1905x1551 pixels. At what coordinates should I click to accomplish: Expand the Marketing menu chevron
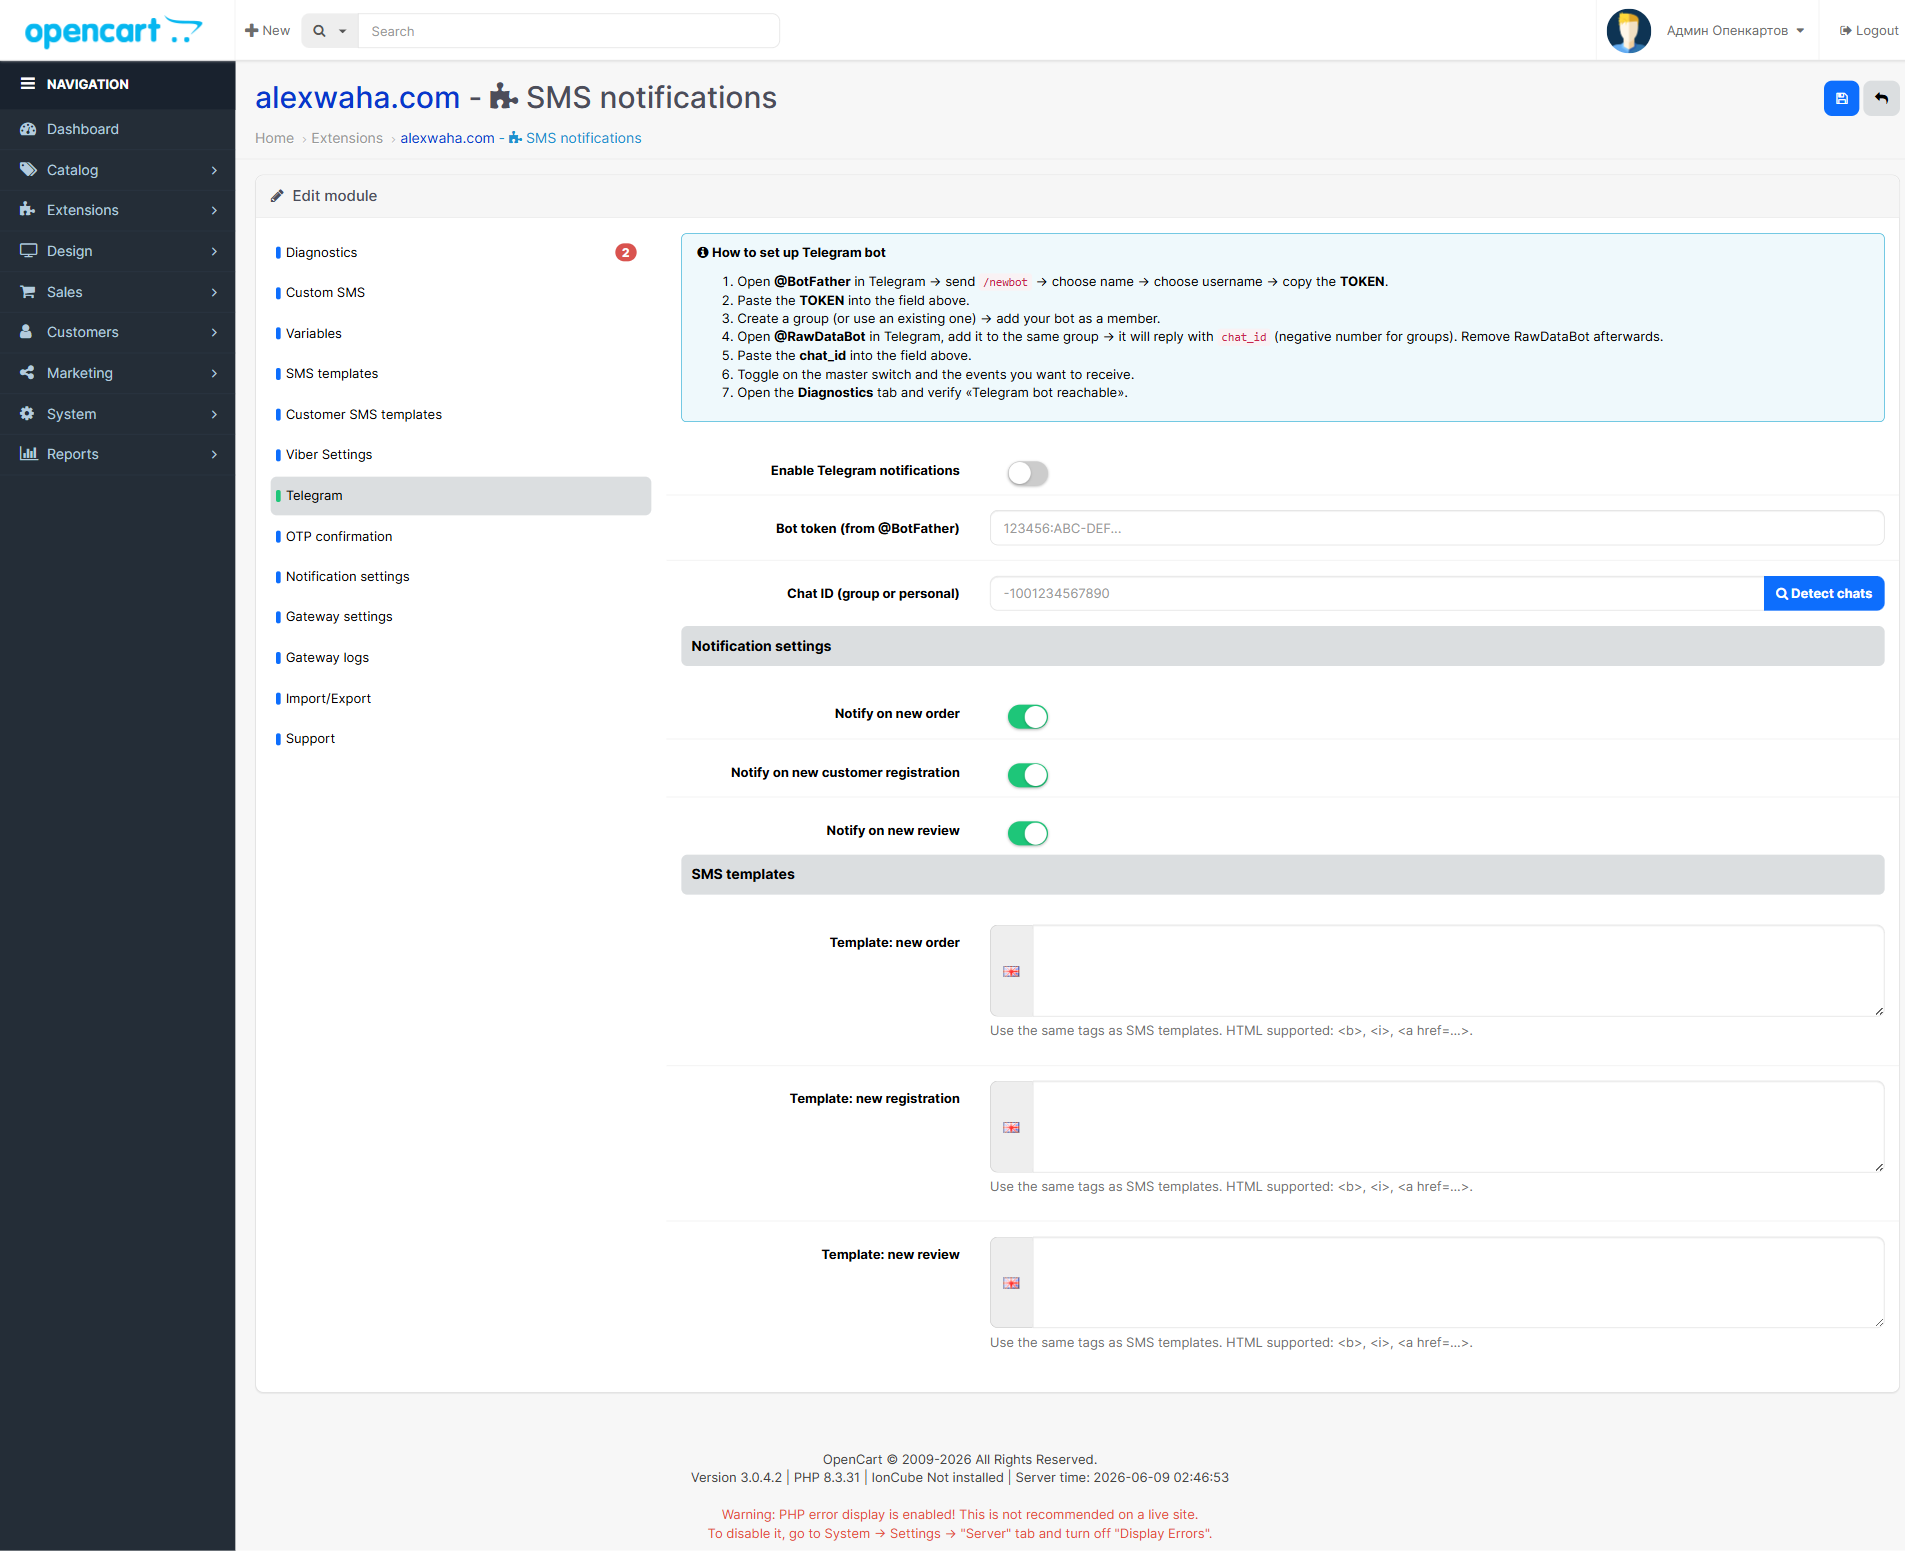pos(214,374)
